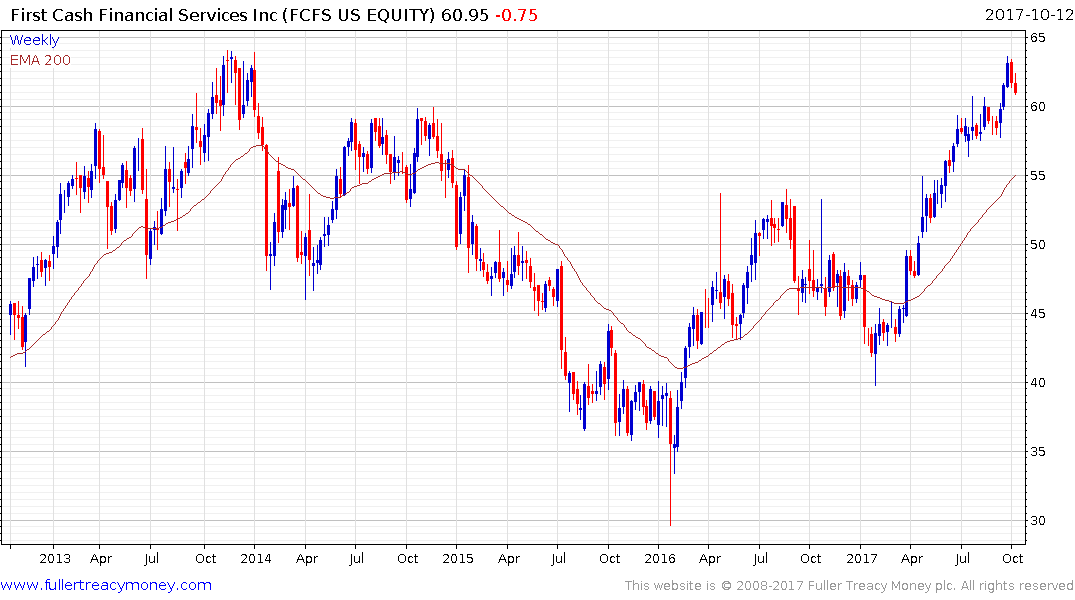Click the 2014 year label on time axis
The width and height of the screenshot is (1075, 600).
pyautogui.click(x=256, y=558)
